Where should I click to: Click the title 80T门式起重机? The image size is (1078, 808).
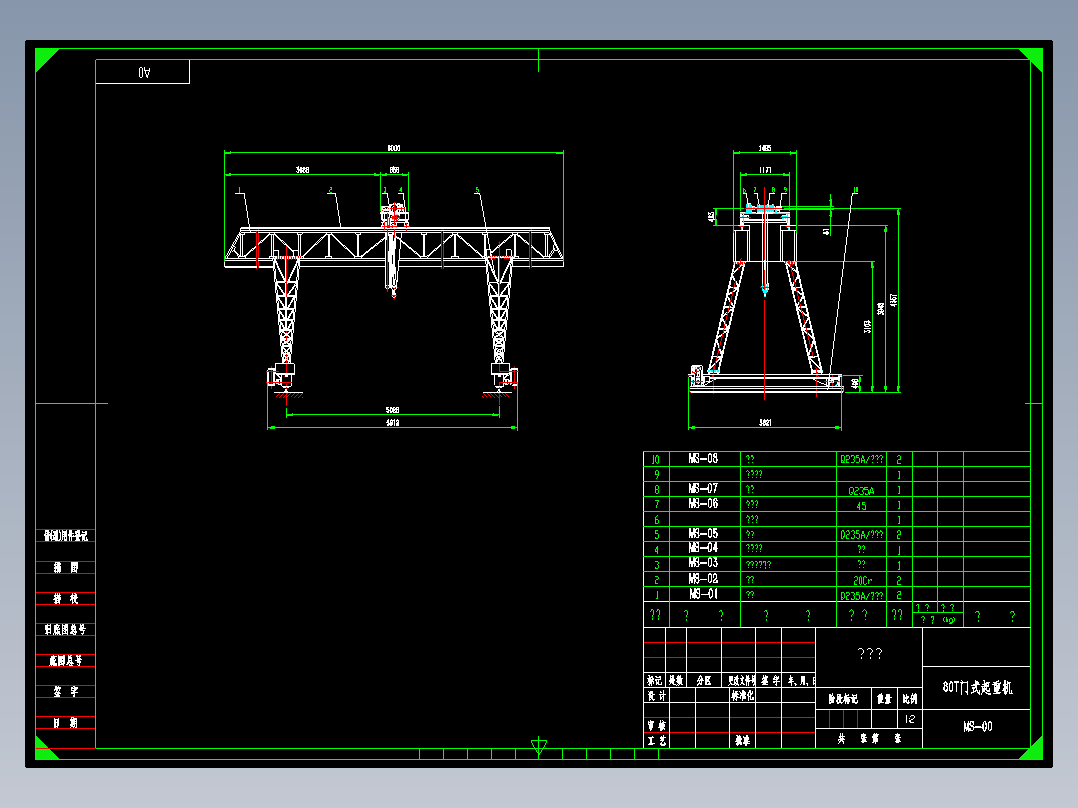click(977, 687)
